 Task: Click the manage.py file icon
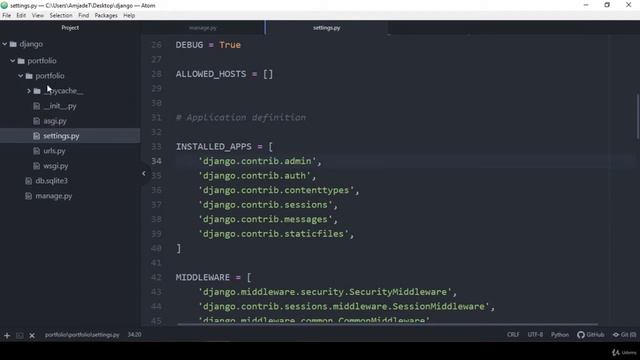[x=28, y=196]
